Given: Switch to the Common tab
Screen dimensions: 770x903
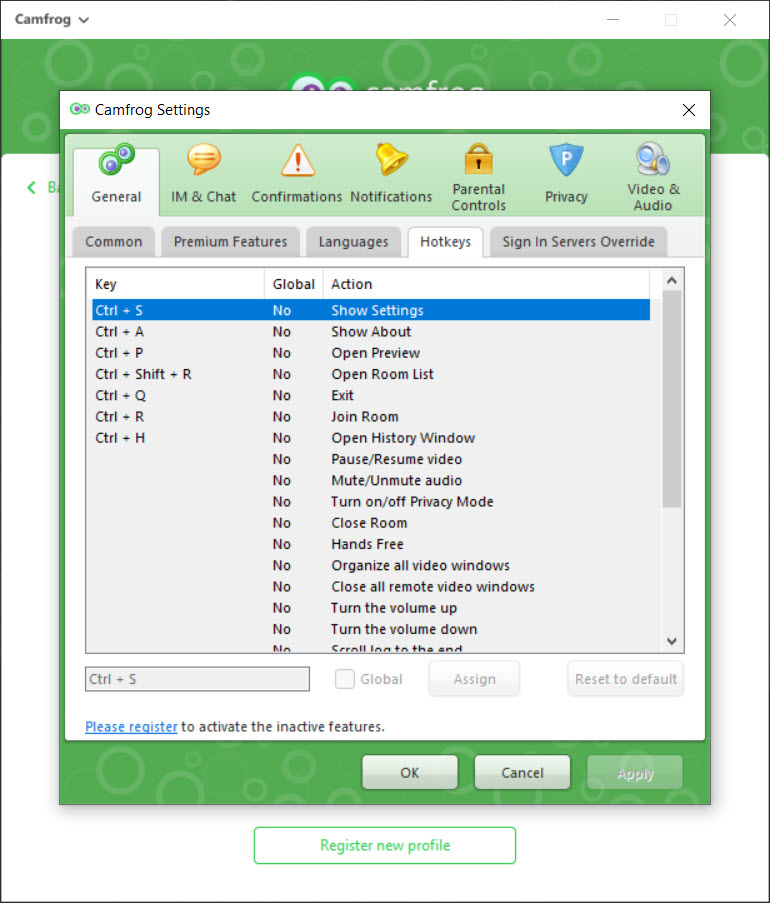Looking at the screenshot, I should (114, 242).
